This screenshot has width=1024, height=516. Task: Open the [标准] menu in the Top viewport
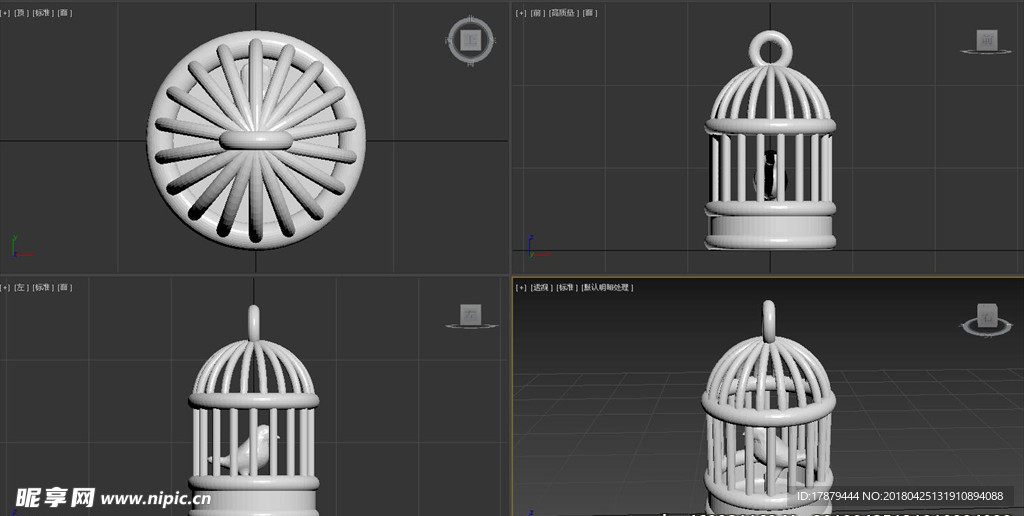41,13
